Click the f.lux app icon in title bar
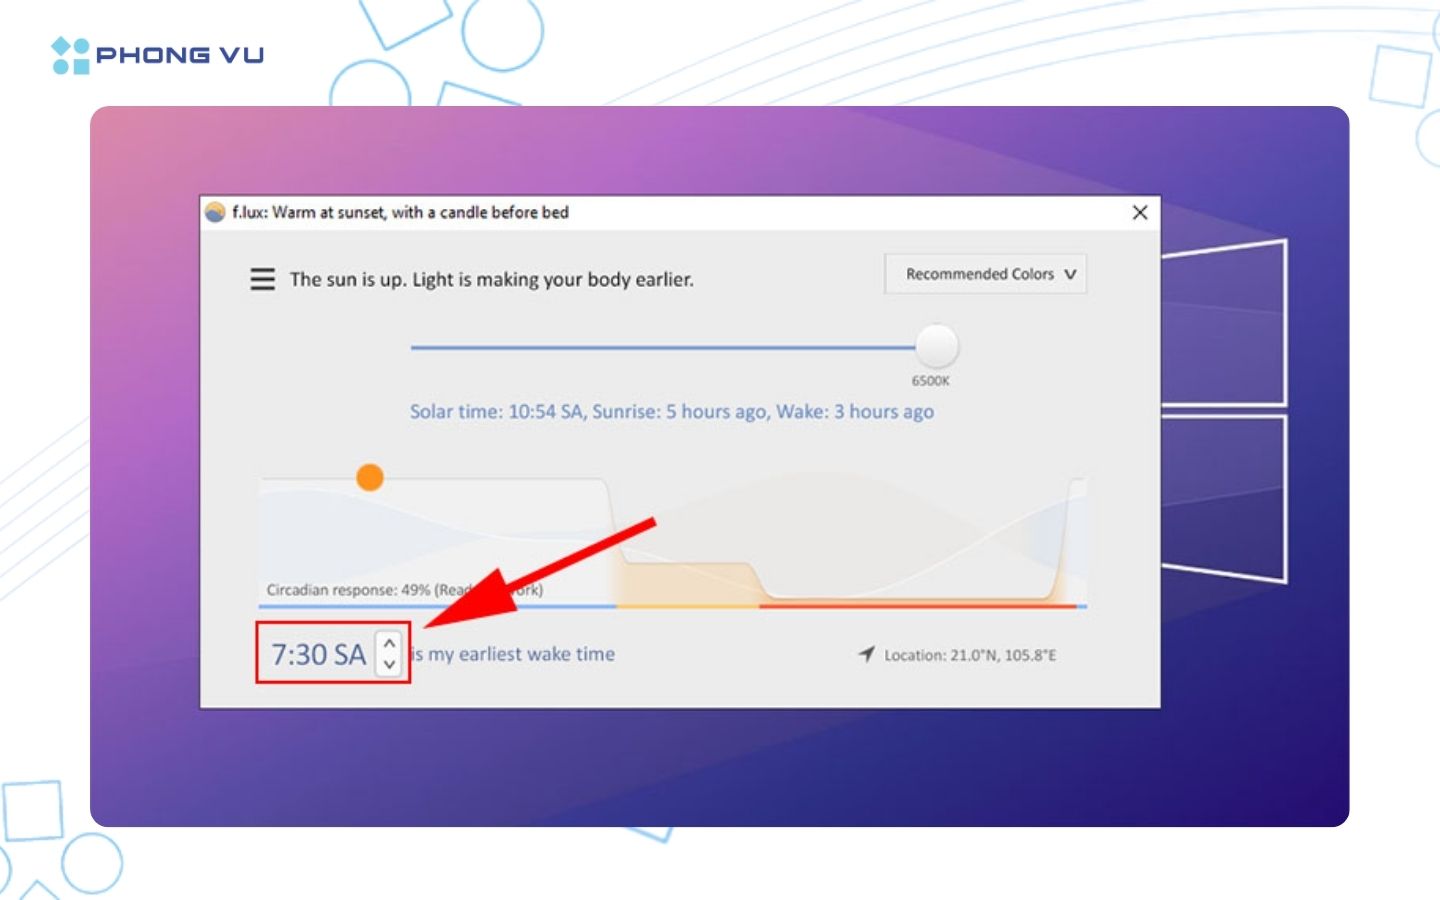Screen dimensions: 1440x900 pyautogui.click(x=215, y=212)
